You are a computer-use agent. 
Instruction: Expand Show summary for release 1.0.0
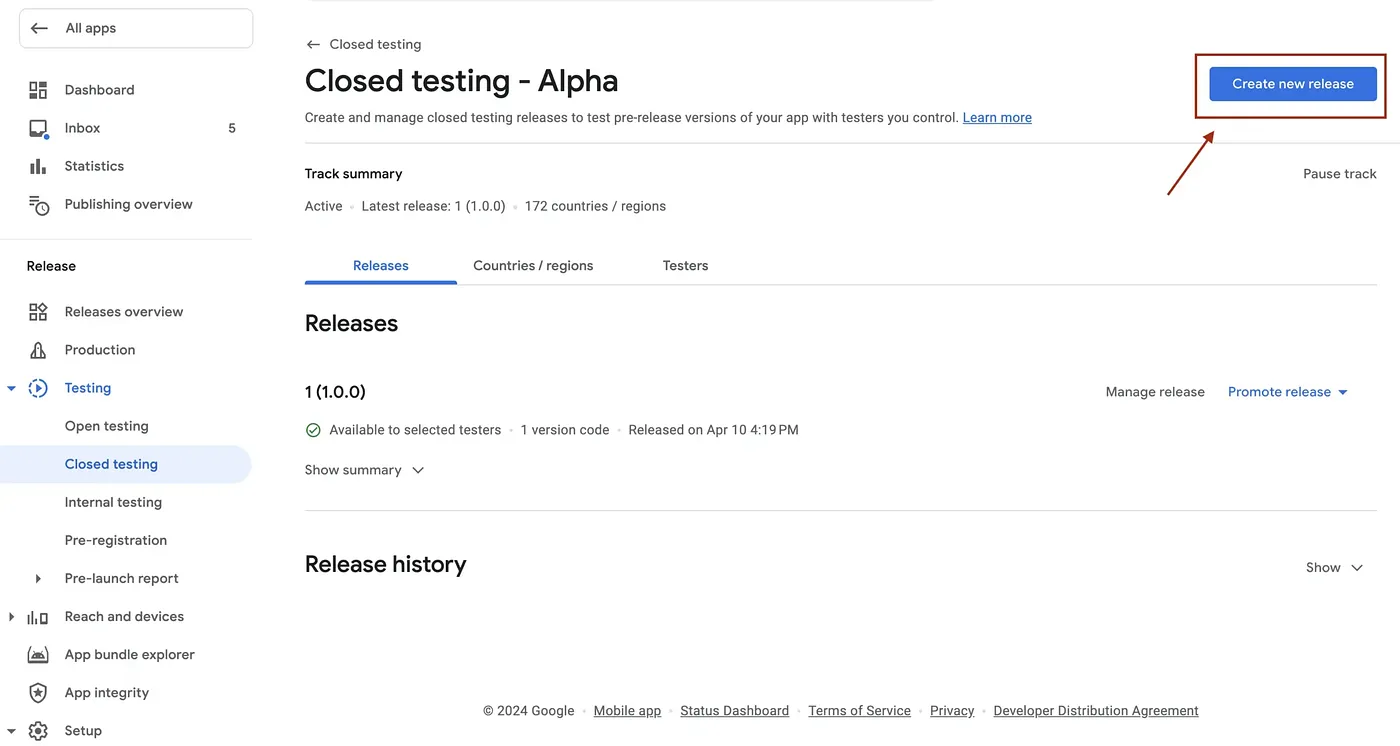[x=365, y=469]
